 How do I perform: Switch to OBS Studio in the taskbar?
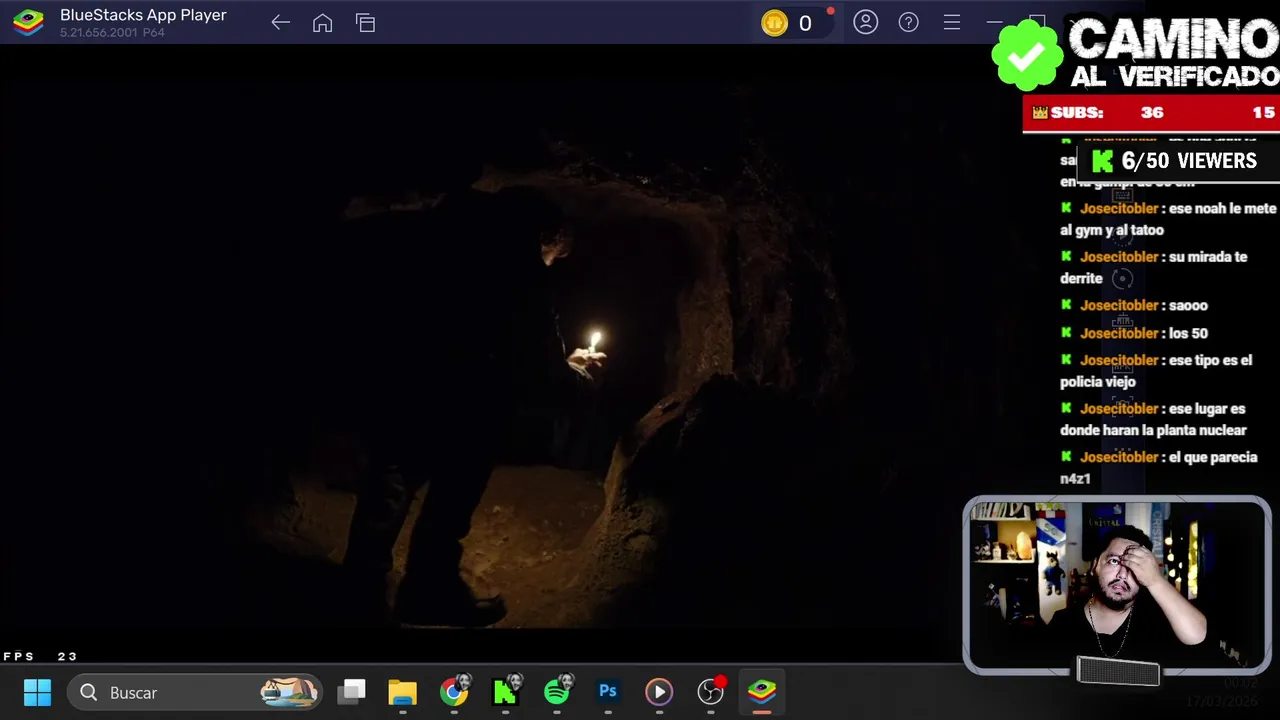710,692
